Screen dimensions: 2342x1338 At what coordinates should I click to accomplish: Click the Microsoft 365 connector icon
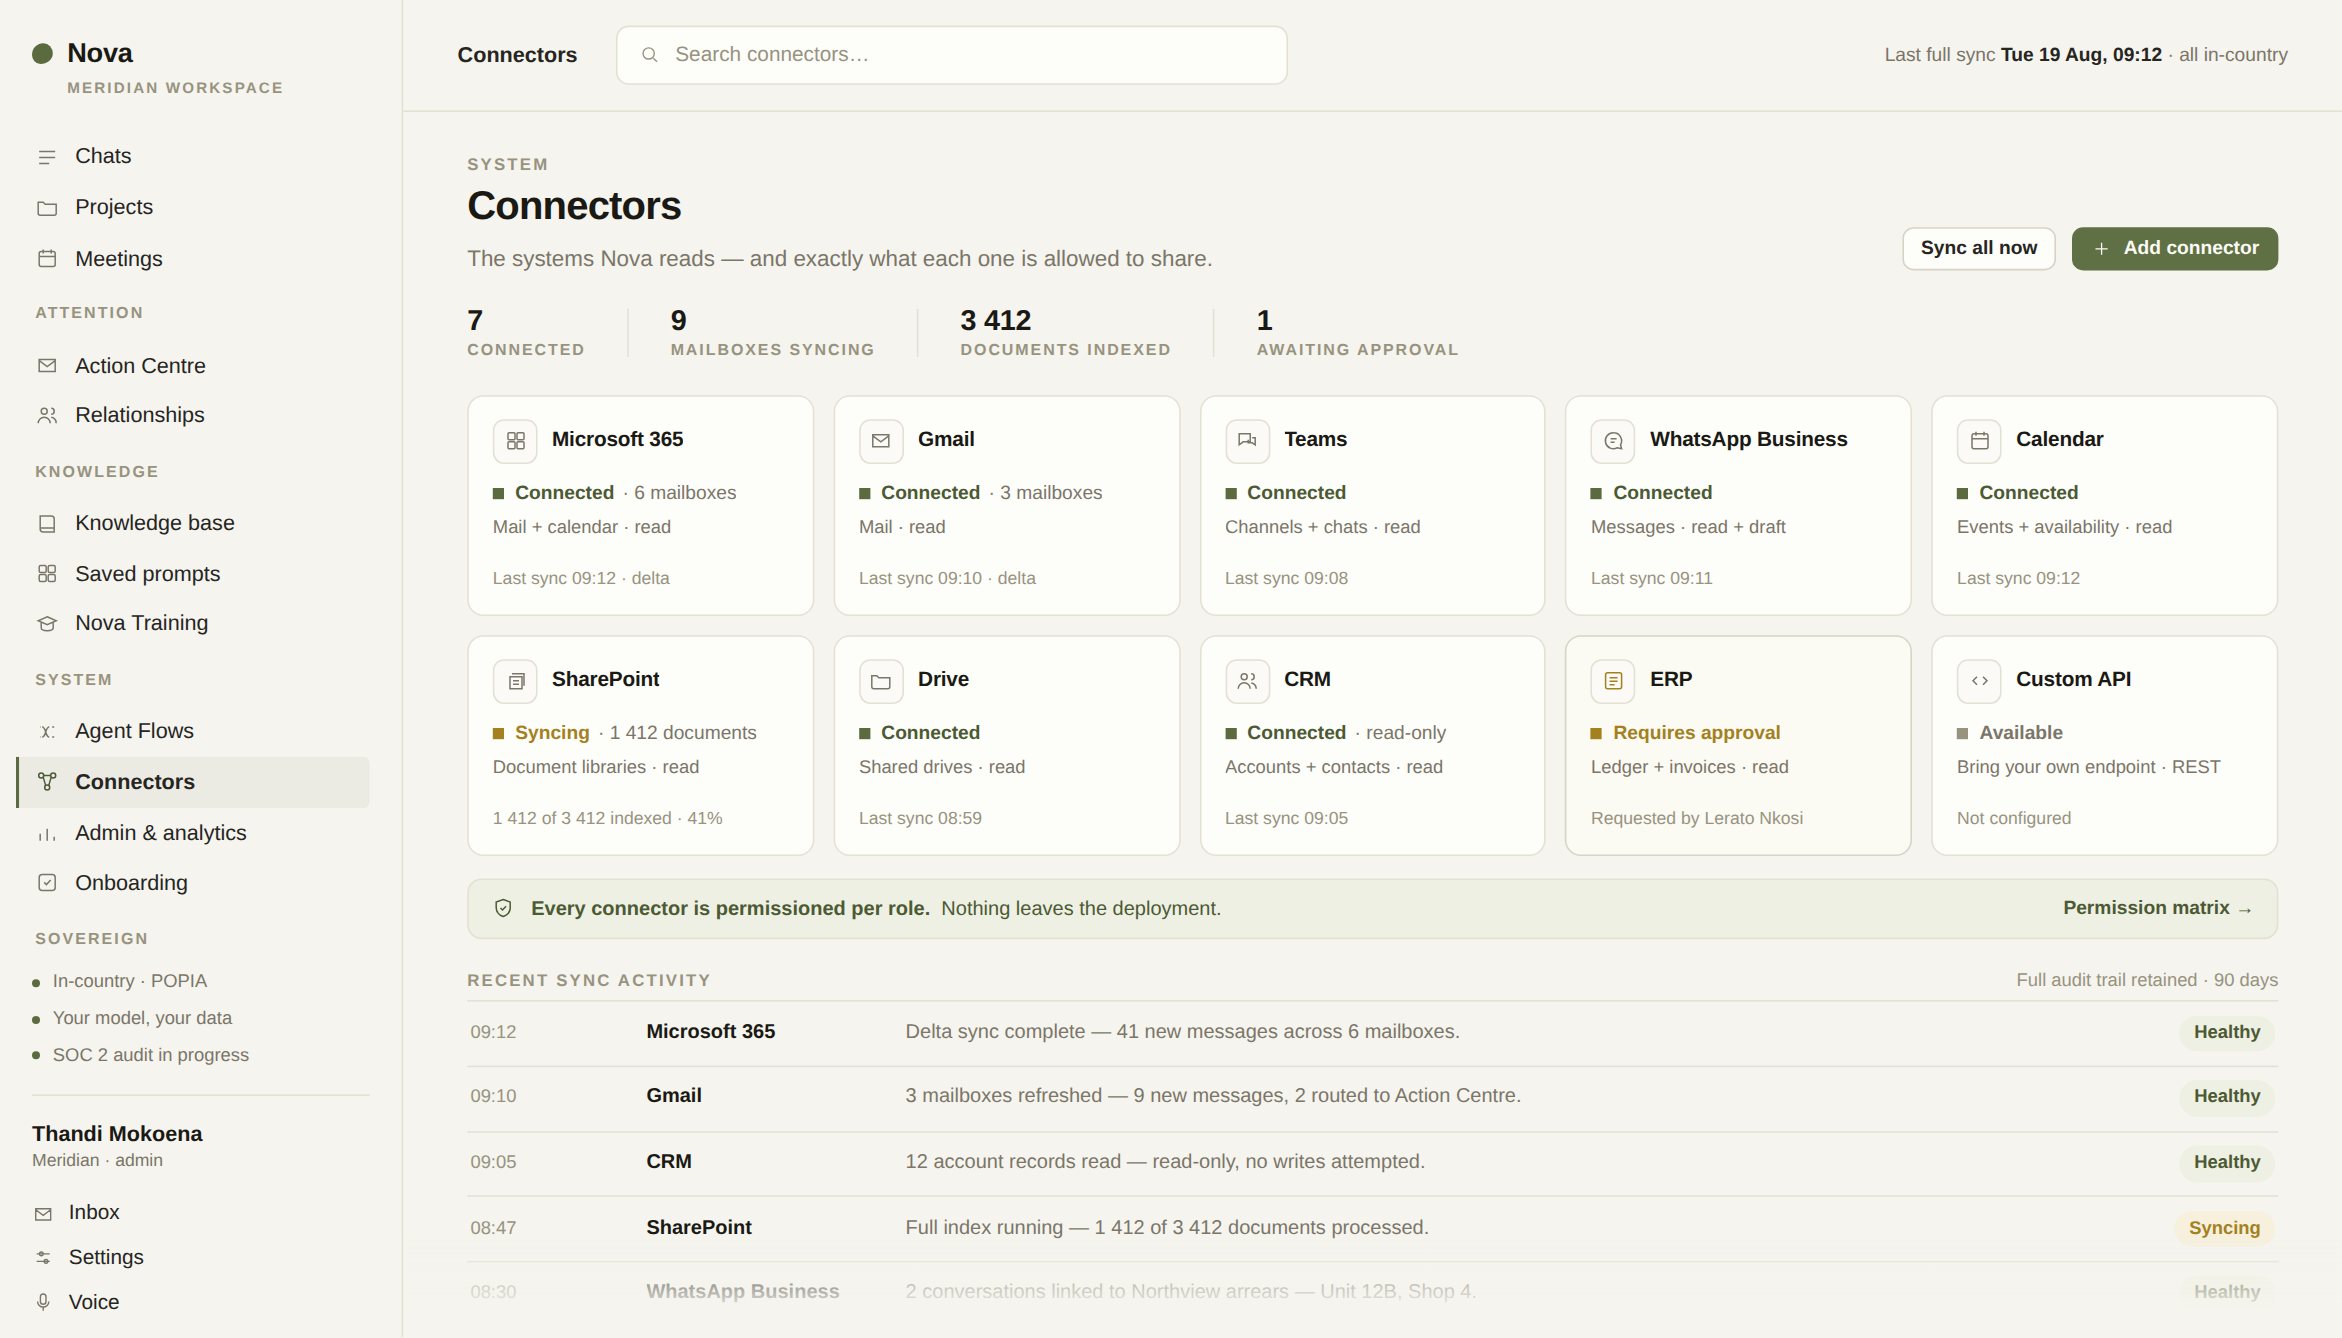click(x=515, y=441)
